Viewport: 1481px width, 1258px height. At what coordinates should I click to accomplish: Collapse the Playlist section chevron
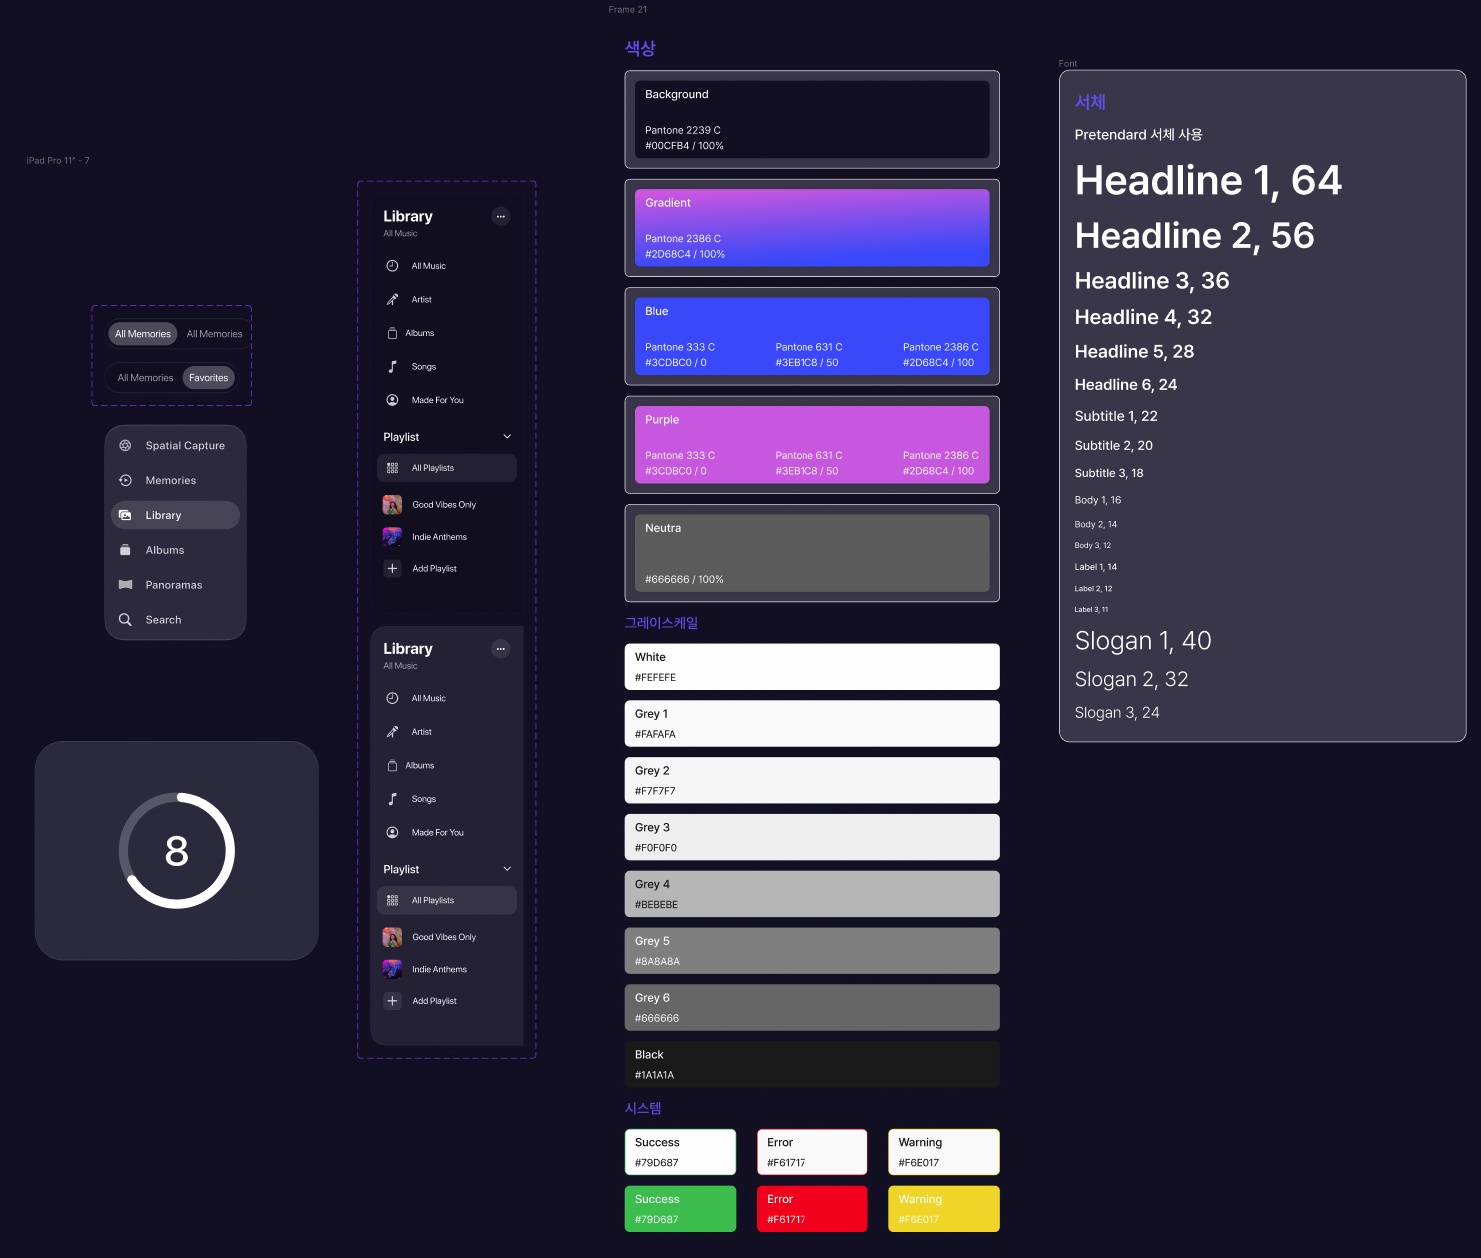508,436
